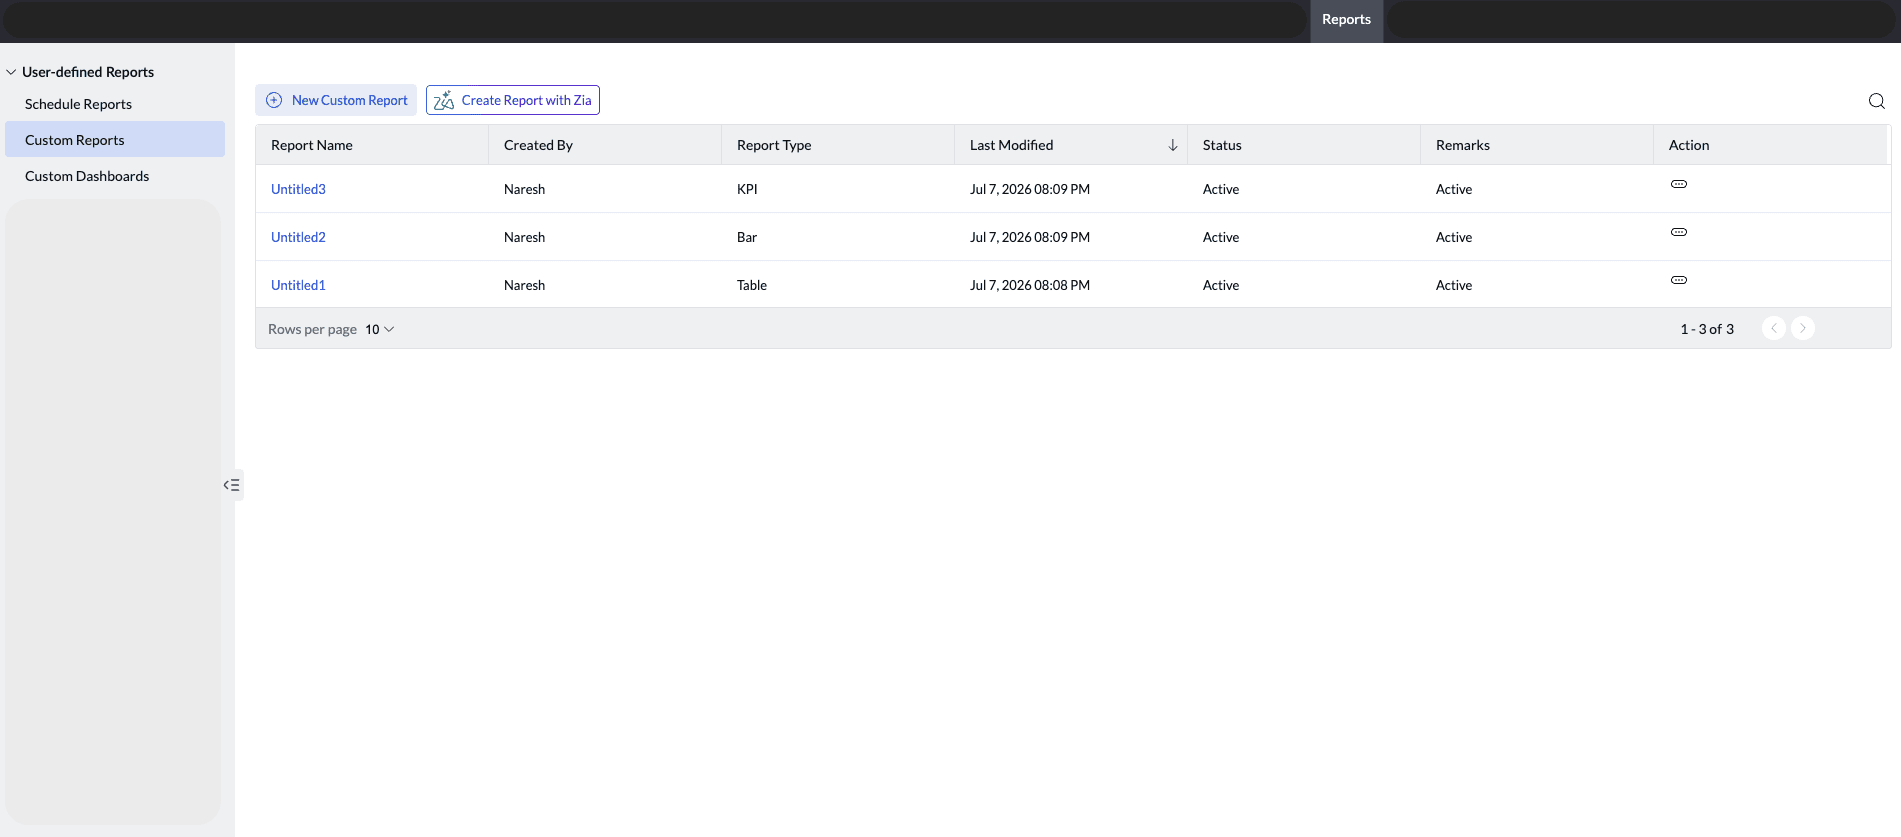Open Rows per page dropdown
The width and height of the screenshot is (1901, 837).
380,329
